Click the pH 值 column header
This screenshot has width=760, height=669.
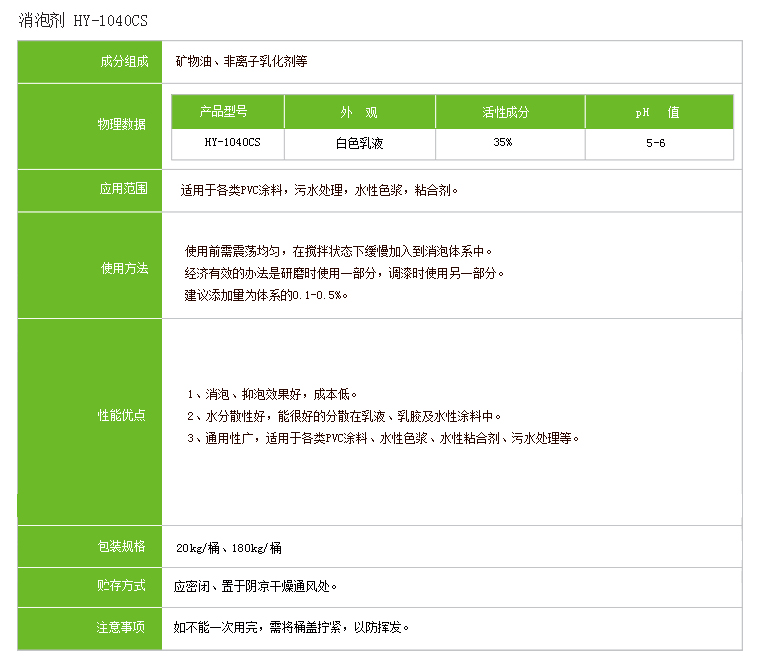pyautogui.click(x=657, y=112)
